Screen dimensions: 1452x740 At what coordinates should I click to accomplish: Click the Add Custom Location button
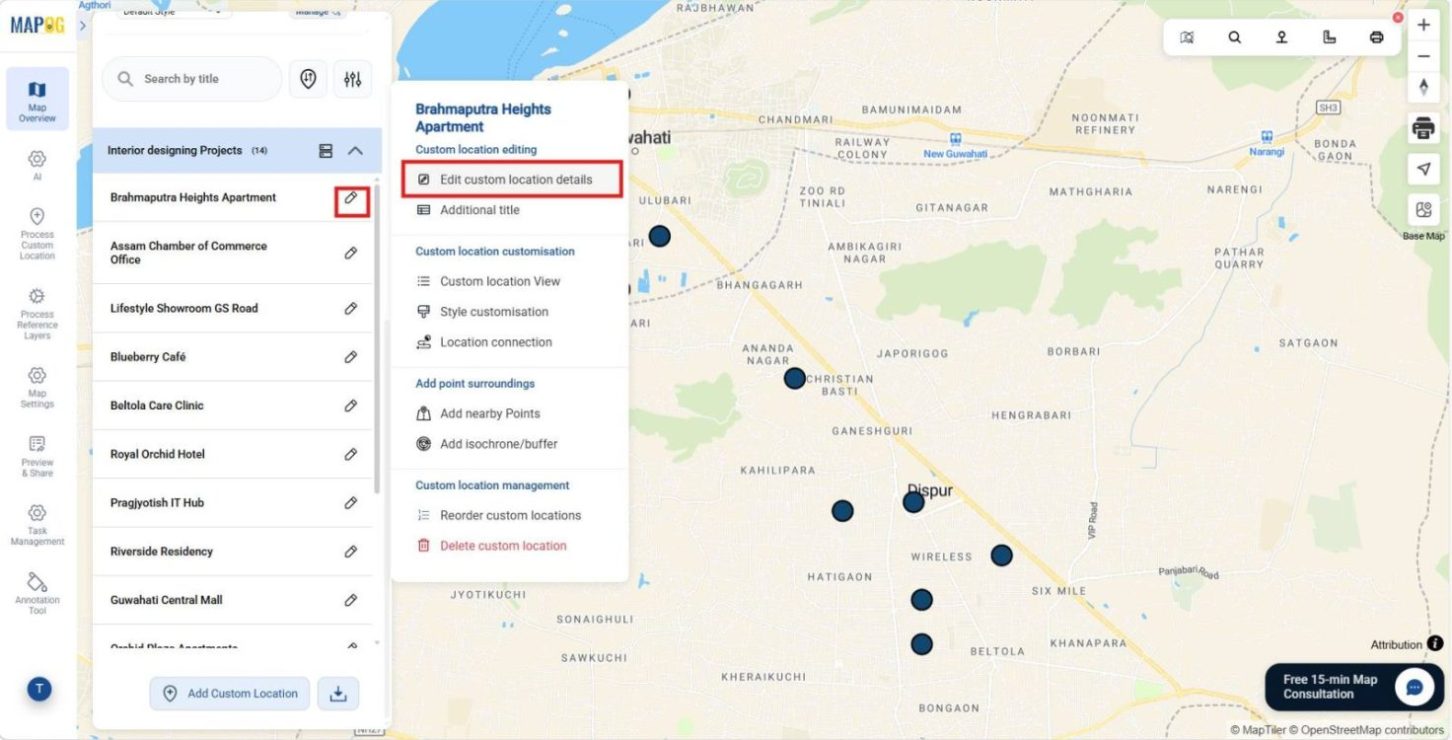click(x=229, y=693)
